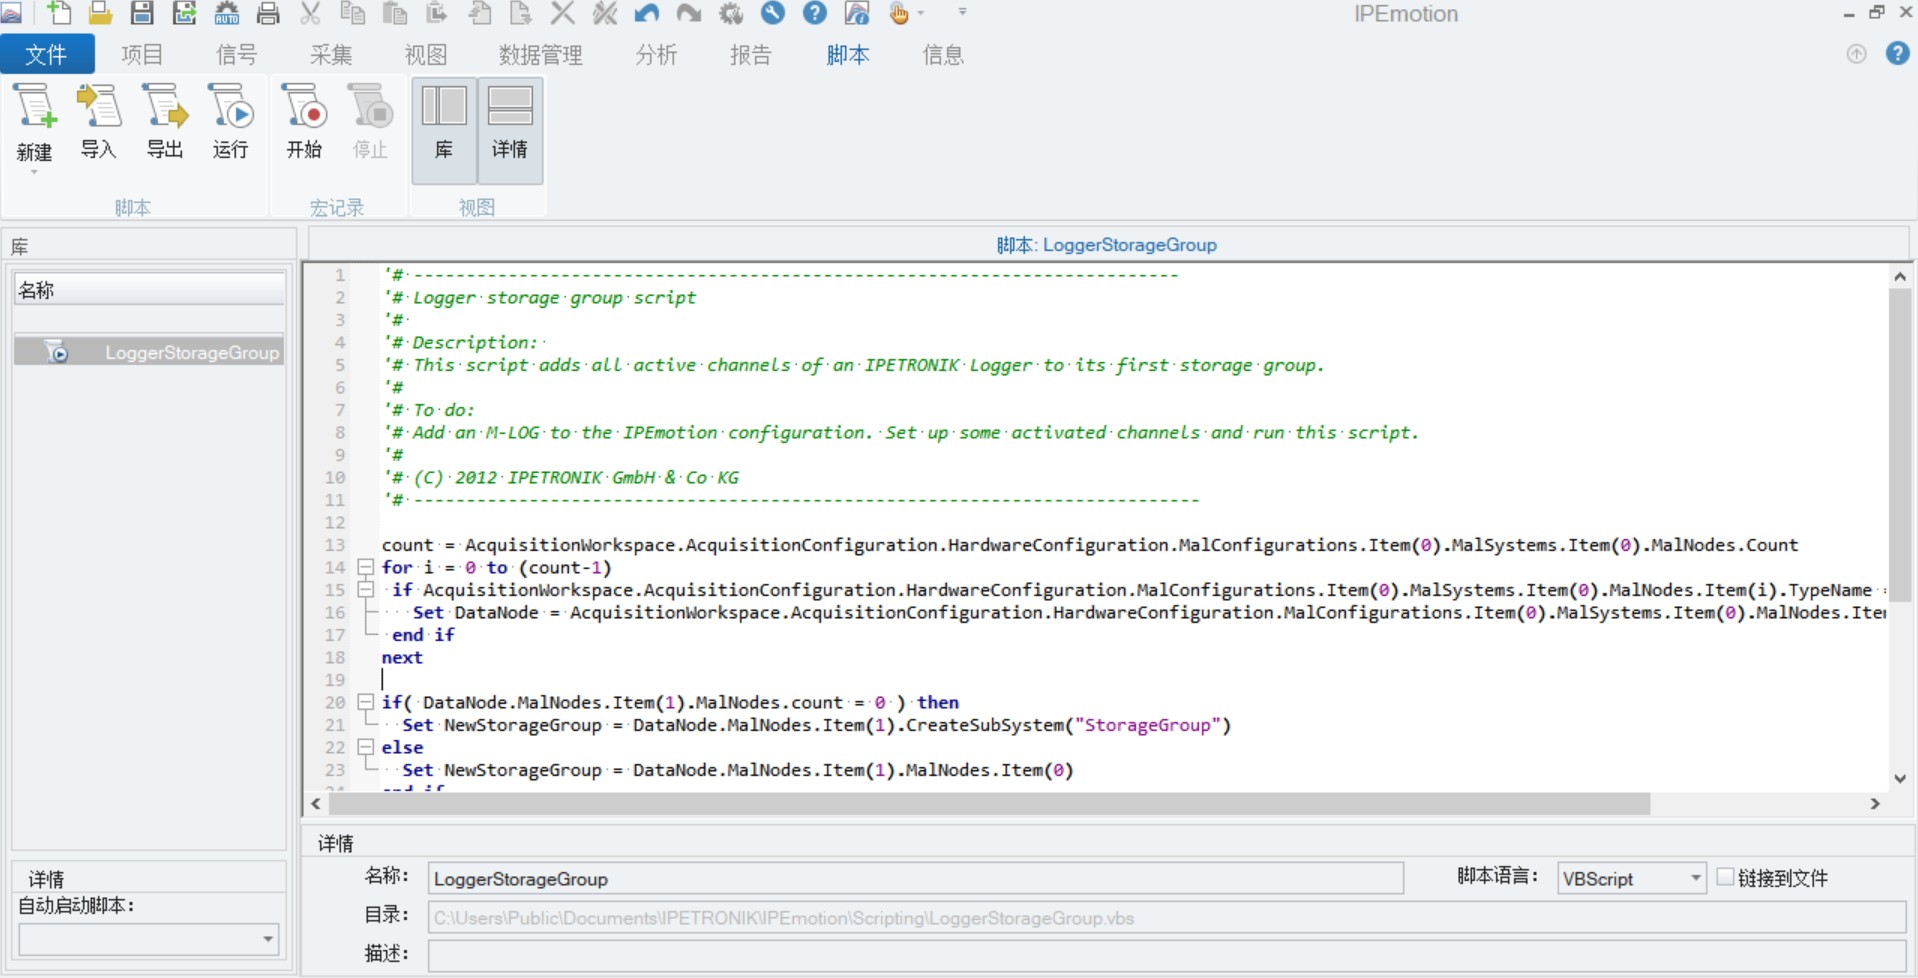Viewport: 1918px width, 978px height.
Task: Click the about info chart icon
Action: (x=857, y=13)
